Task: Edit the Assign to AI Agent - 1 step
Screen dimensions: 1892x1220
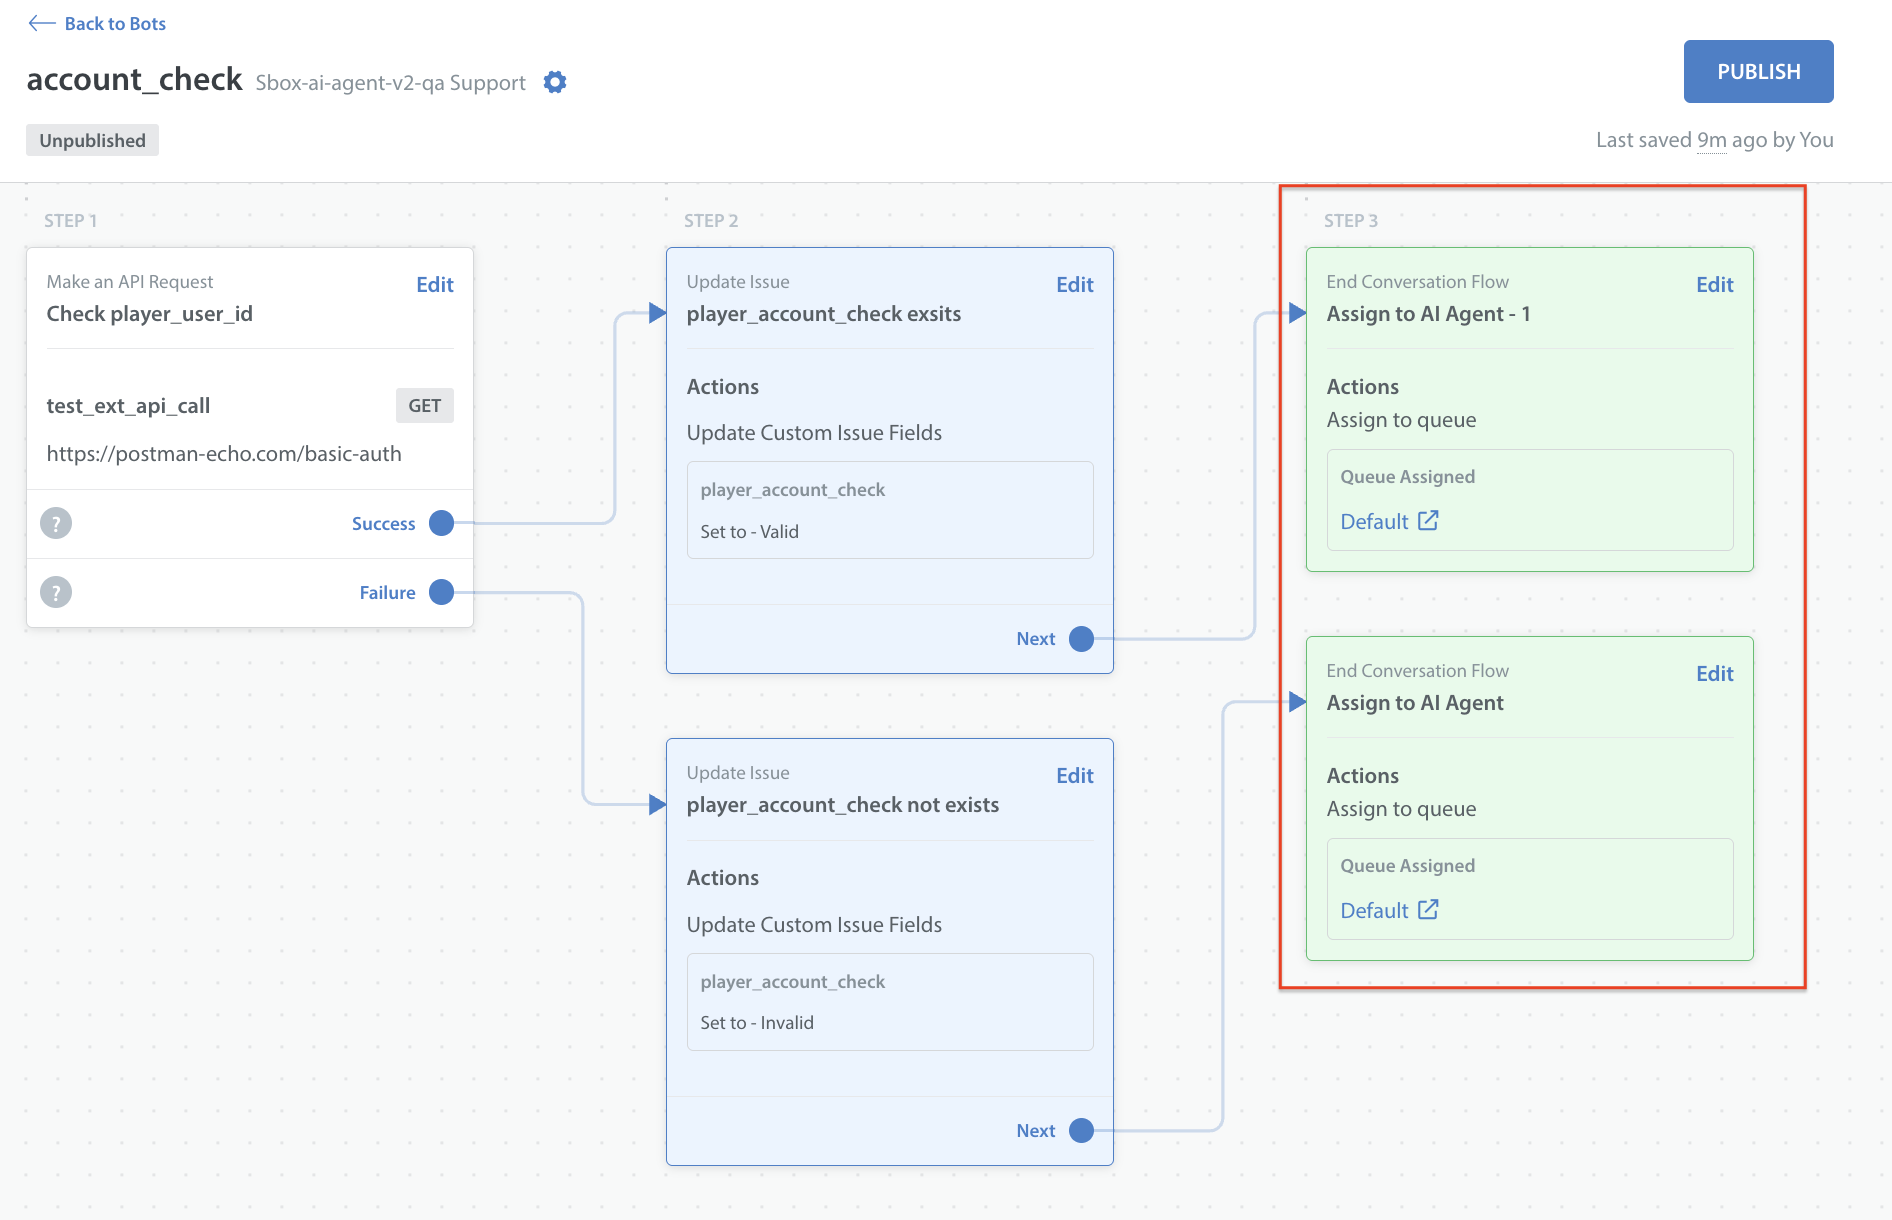Action: coord(1714,285)
